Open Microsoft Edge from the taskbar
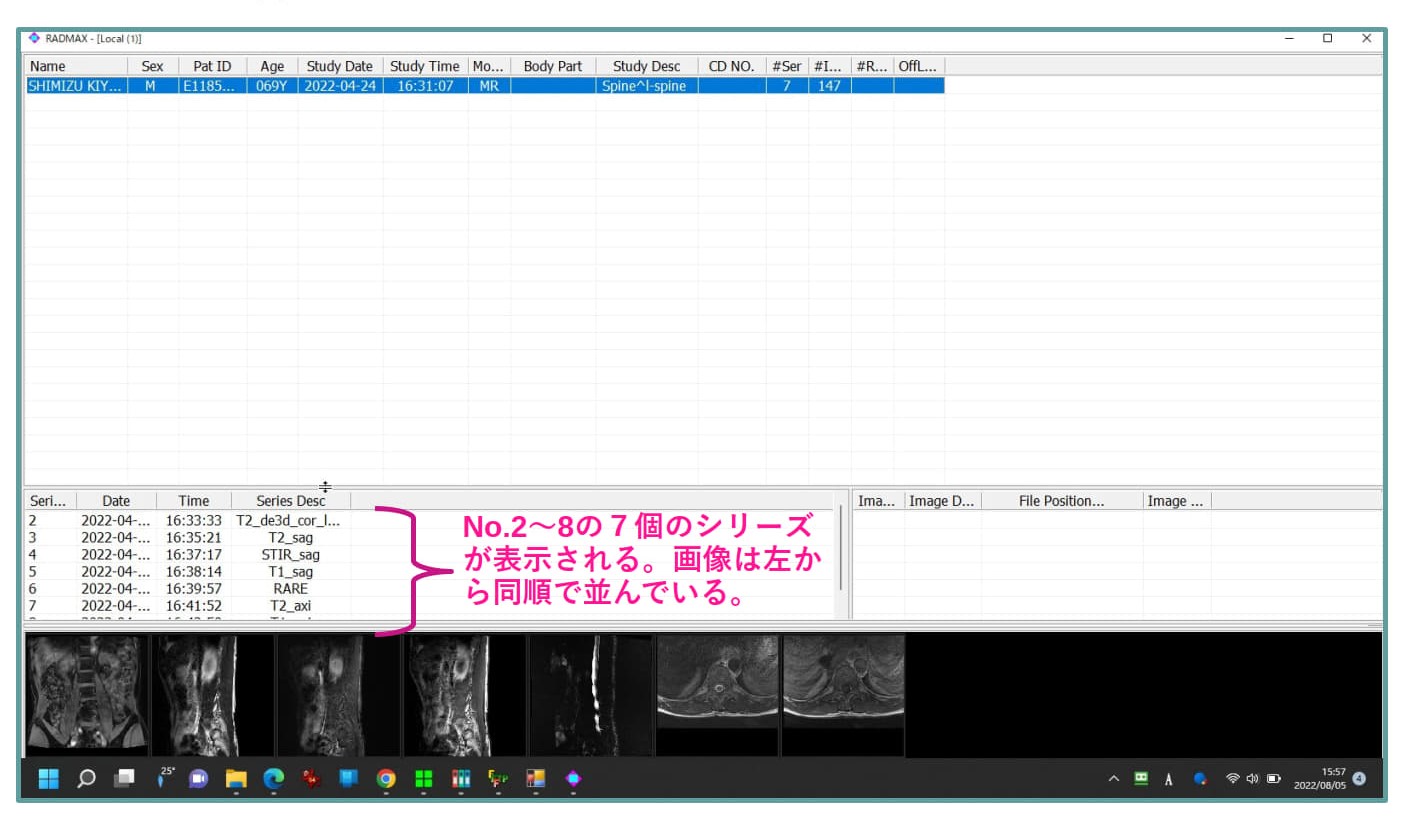Screen dimensions: 1403x823 [273, 779]
